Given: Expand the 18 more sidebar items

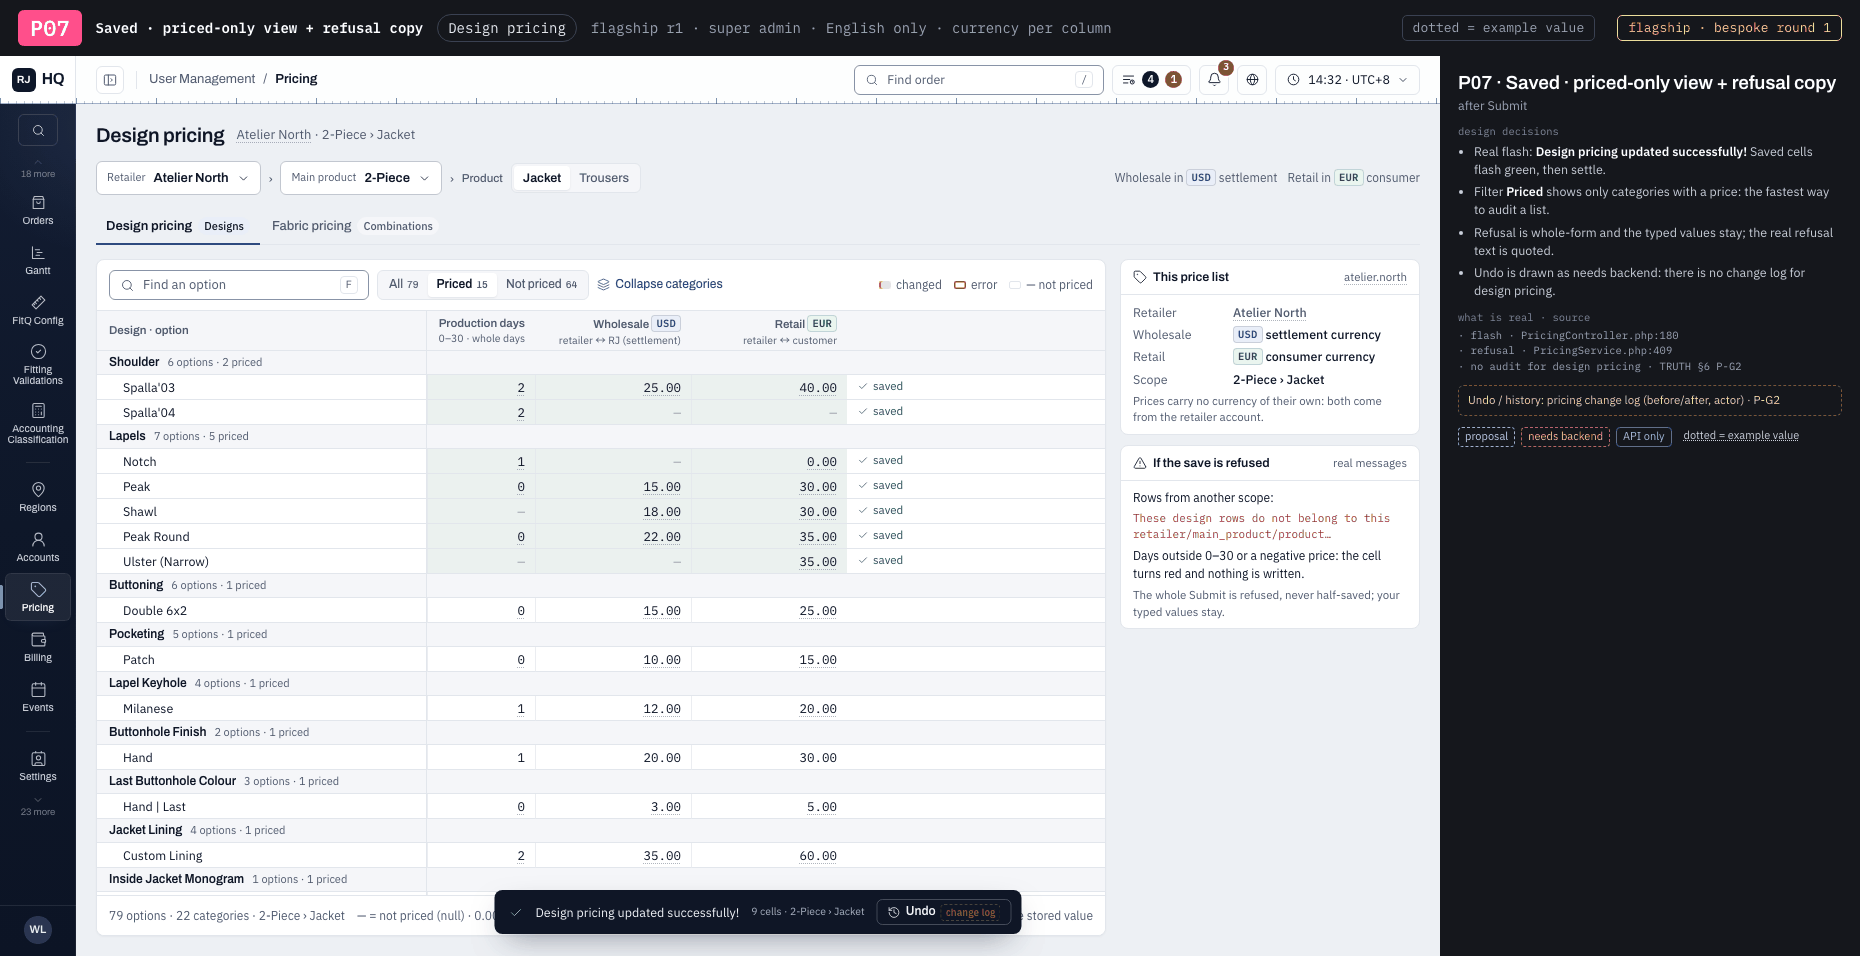Looking at the screenshot, I should point(38,168).
